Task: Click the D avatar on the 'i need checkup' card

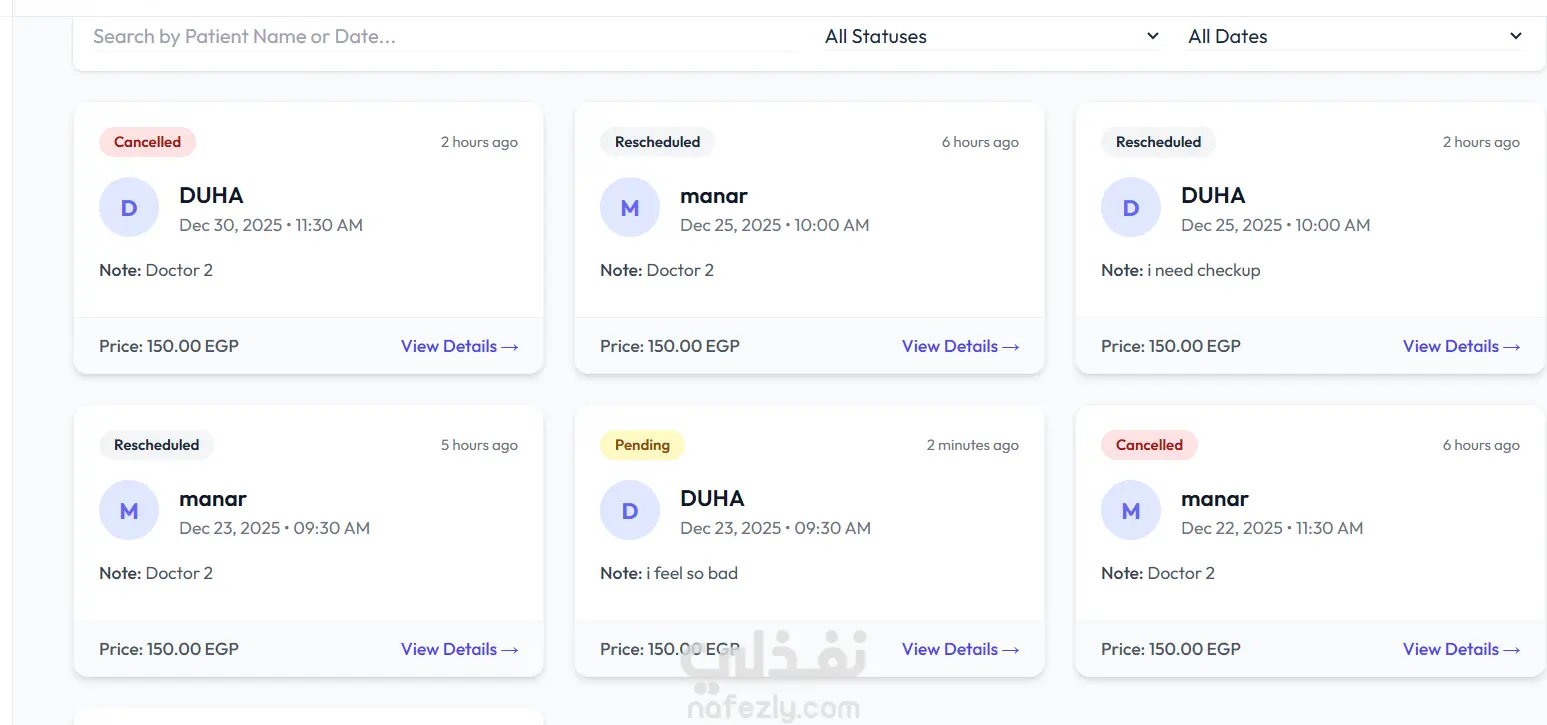Action: pyautogui.click(x=1131, y=208)
